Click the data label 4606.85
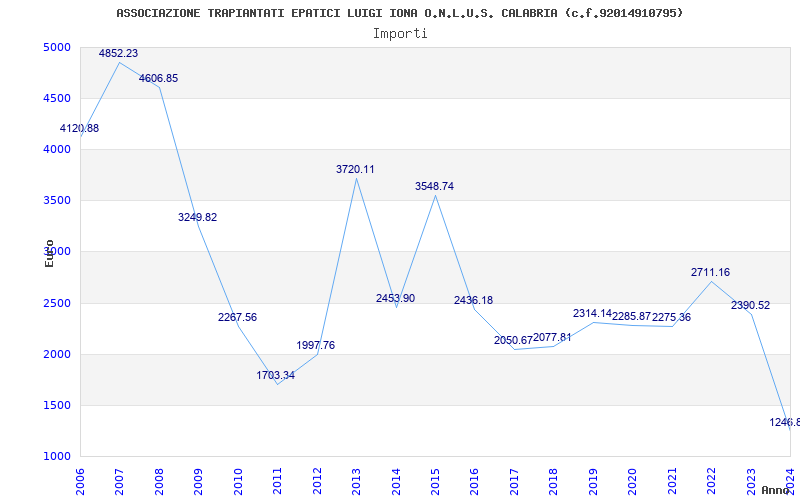Image resolution: width=800 pixels, height=500 pixels. [x=159, y=79]
